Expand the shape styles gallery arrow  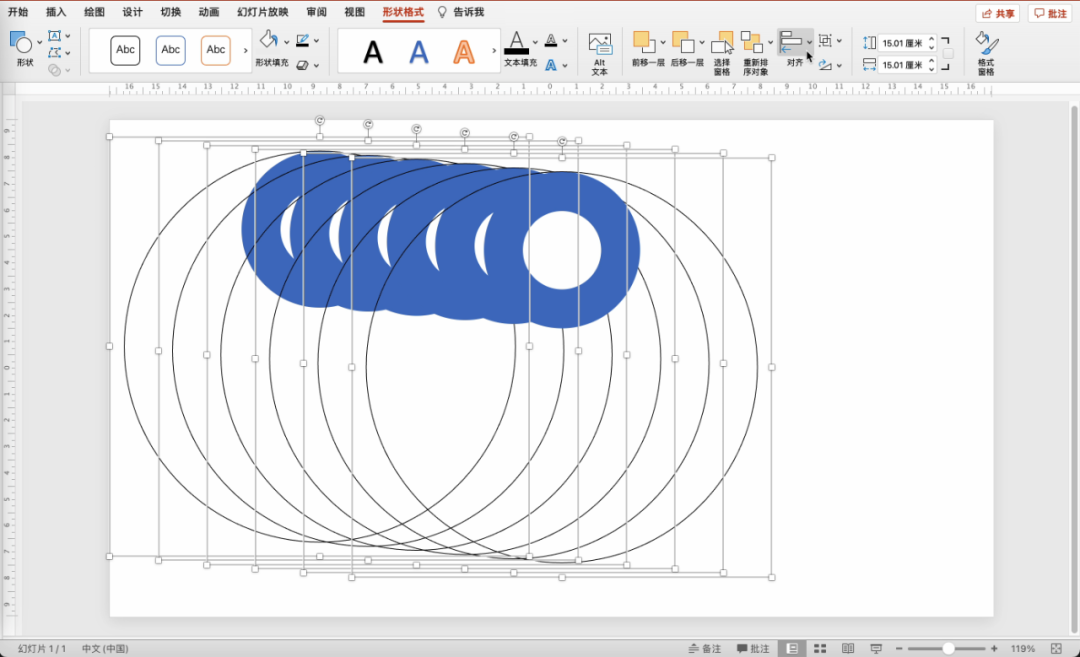pos(245,50)
